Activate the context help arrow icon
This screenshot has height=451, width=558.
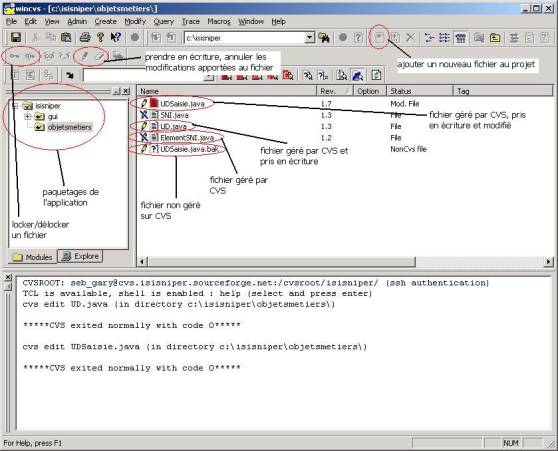(x=116, y=37)
